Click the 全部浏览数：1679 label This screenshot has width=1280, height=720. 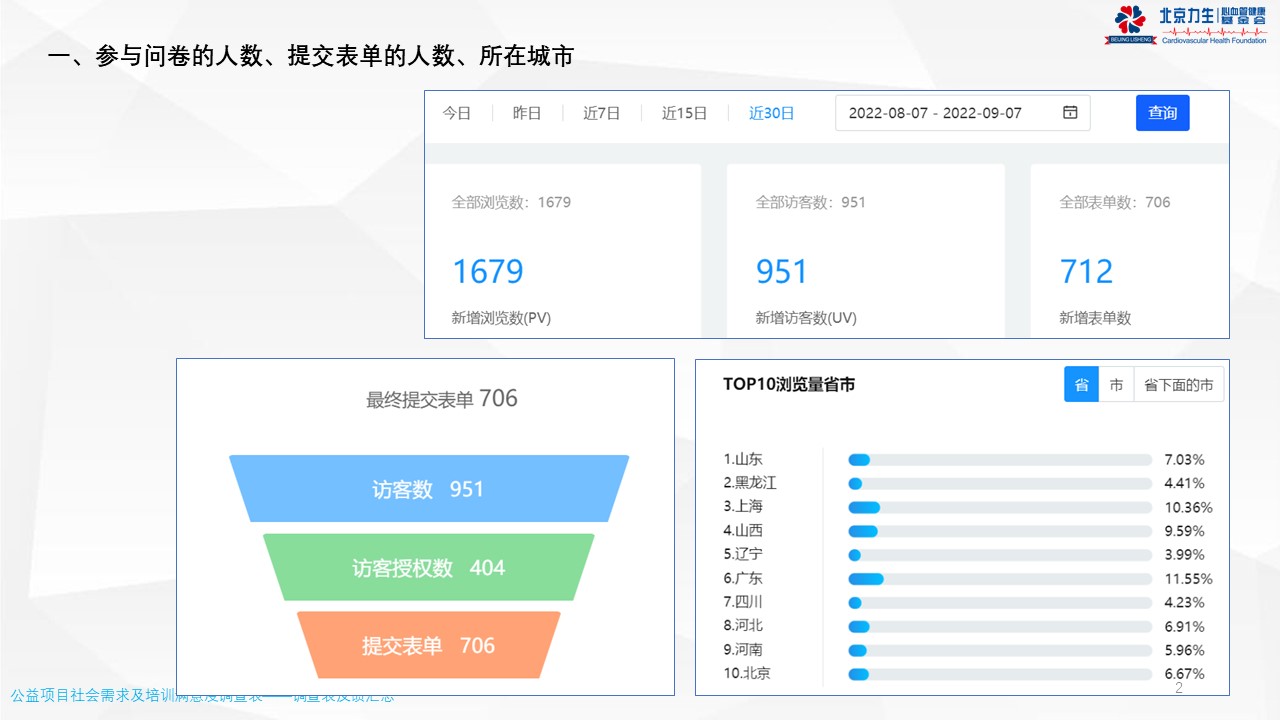511,202
